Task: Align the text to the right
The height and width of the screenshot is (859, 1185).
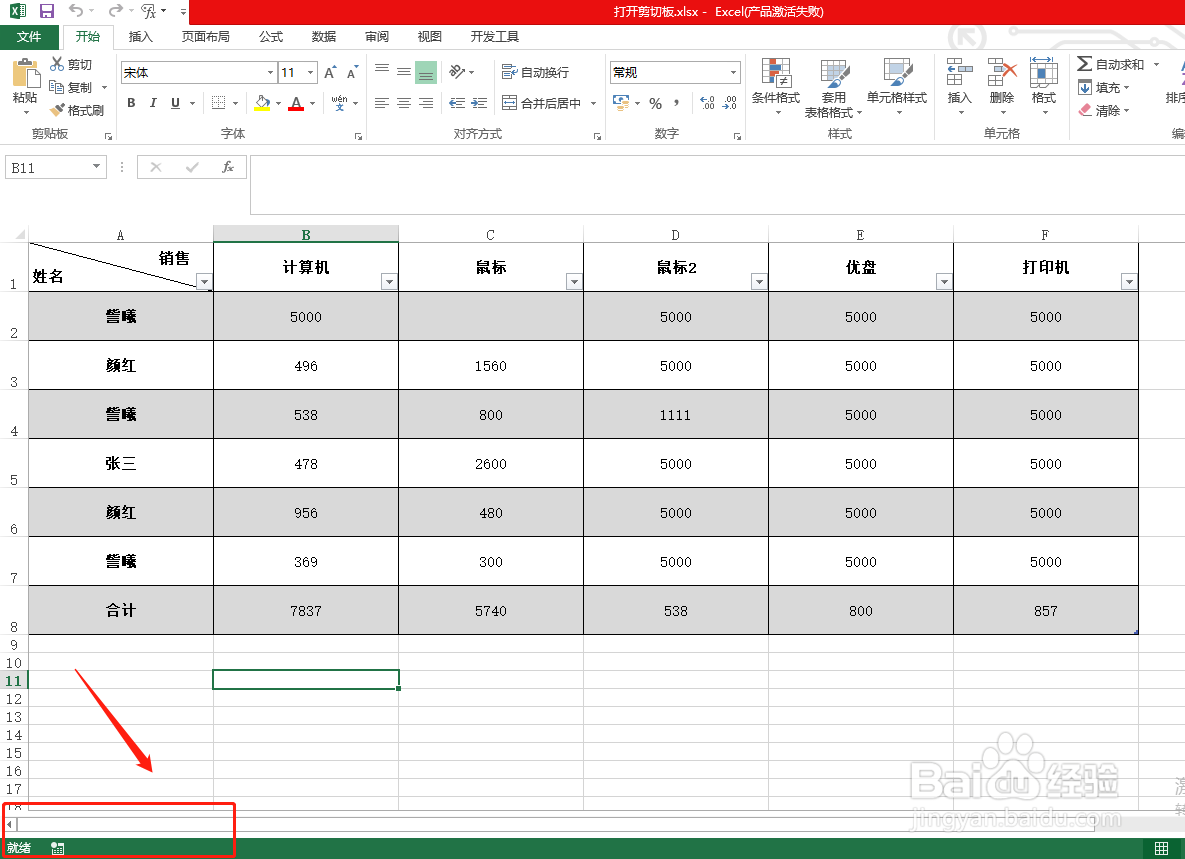Action: coord(426,103)
